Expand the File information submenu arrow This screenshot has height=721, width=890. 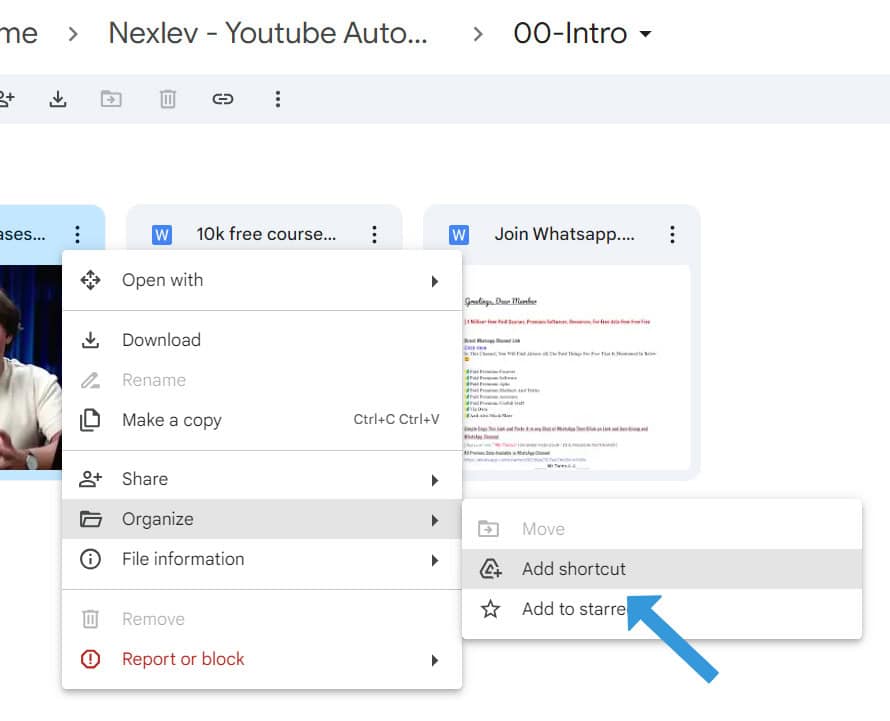pos(435,560)
